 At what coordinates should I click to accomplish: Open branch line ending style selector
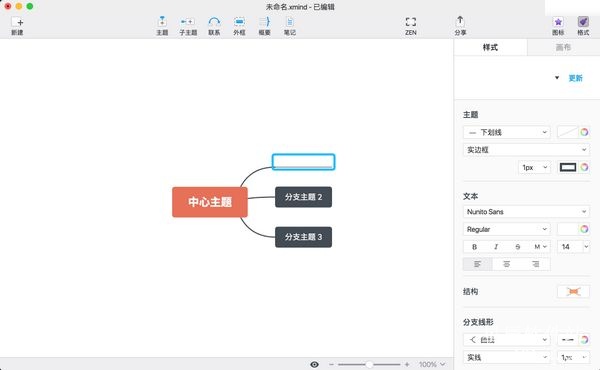tap(567, 339)
